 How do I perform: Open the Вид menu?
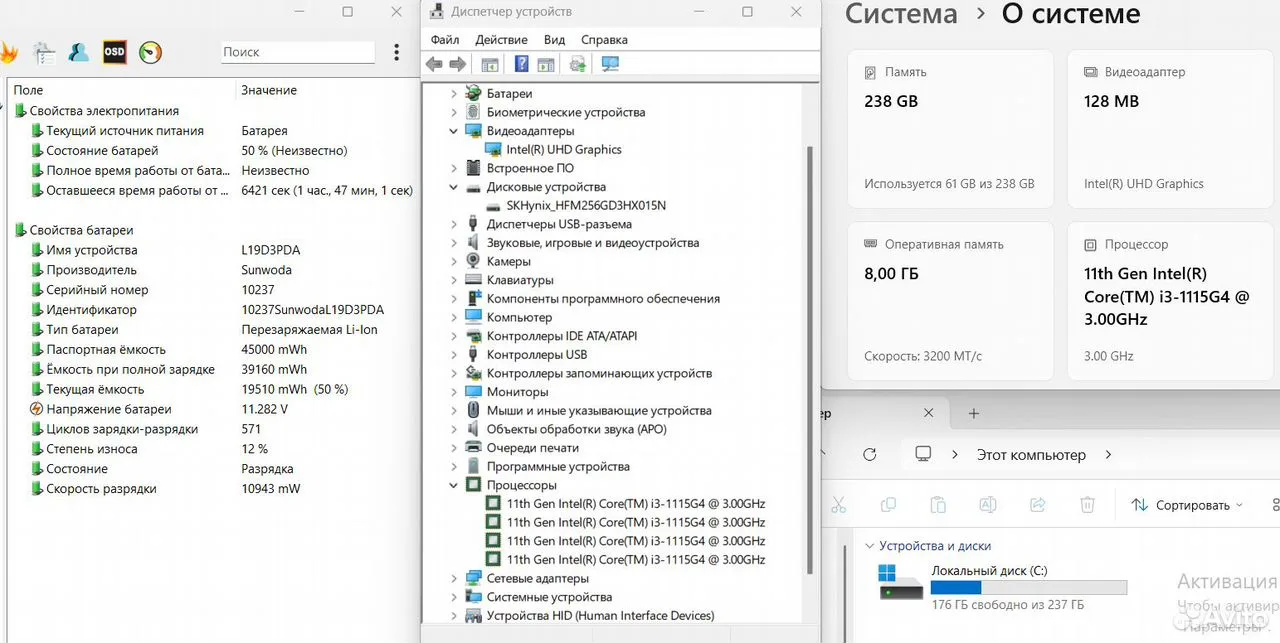pyautogui.click(x=554, y=40)
